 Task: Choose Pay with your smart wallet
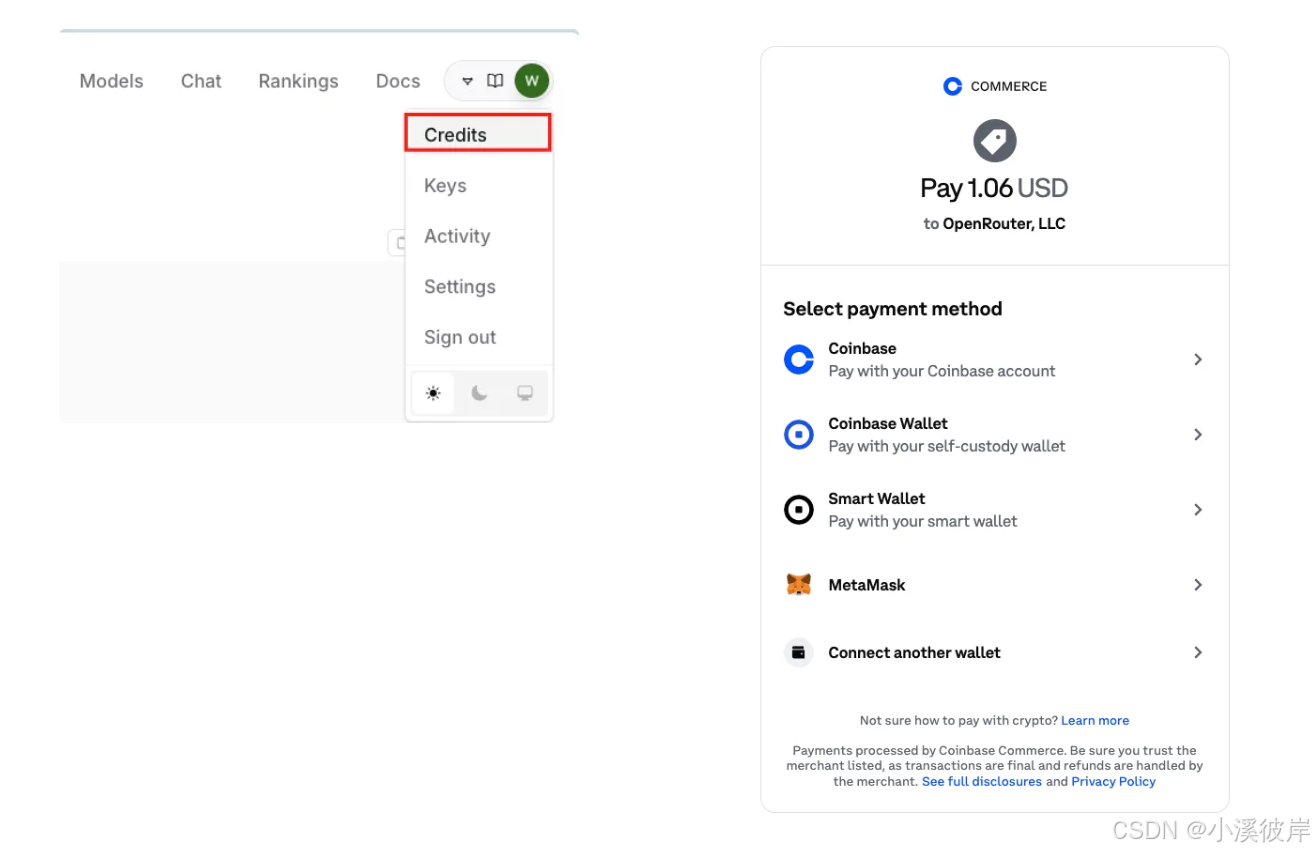point(923,521)
